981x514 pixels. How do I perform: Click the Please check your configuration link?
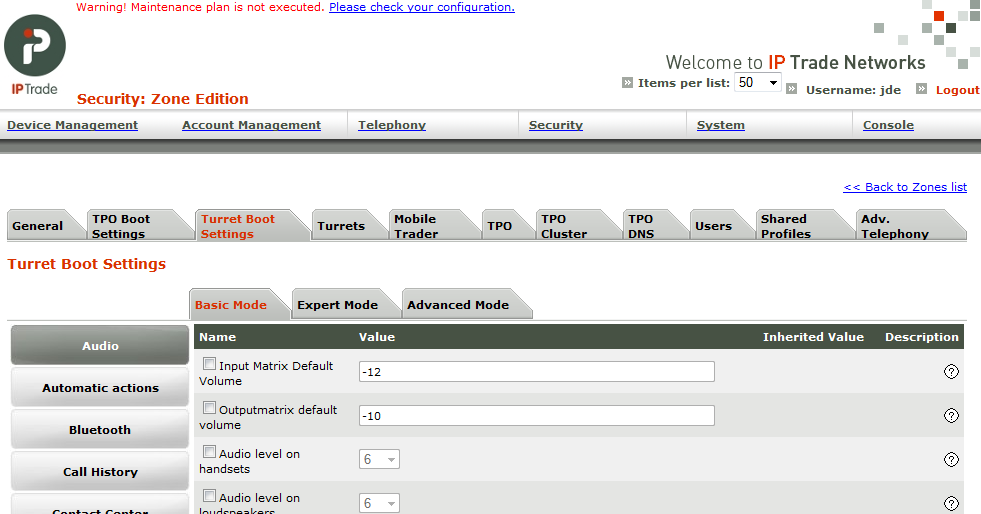point(422,7)
